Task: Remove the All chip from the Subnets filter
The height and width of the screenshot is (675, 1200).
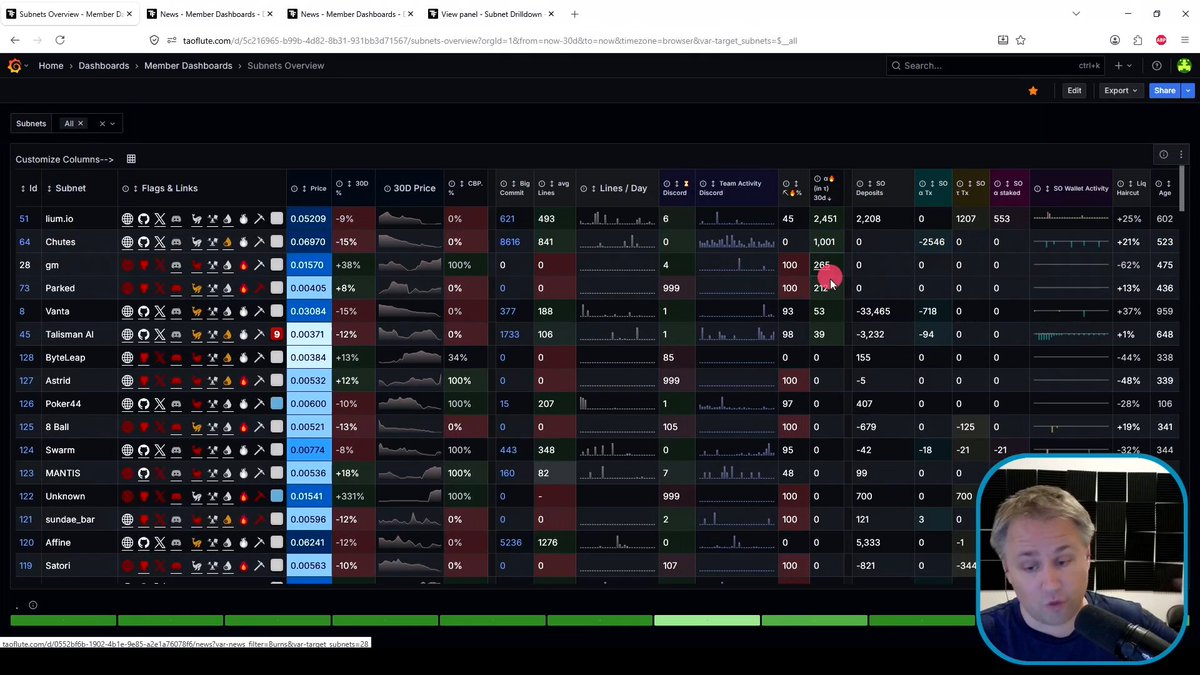Action: tap(80, 124)
